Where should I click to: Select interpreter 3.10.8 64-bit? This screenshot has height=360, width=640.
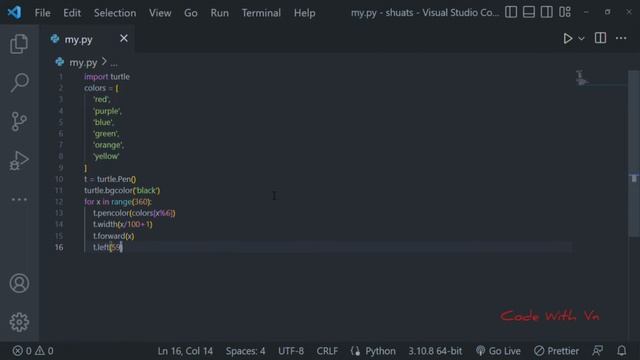click(x=435, y=351)
